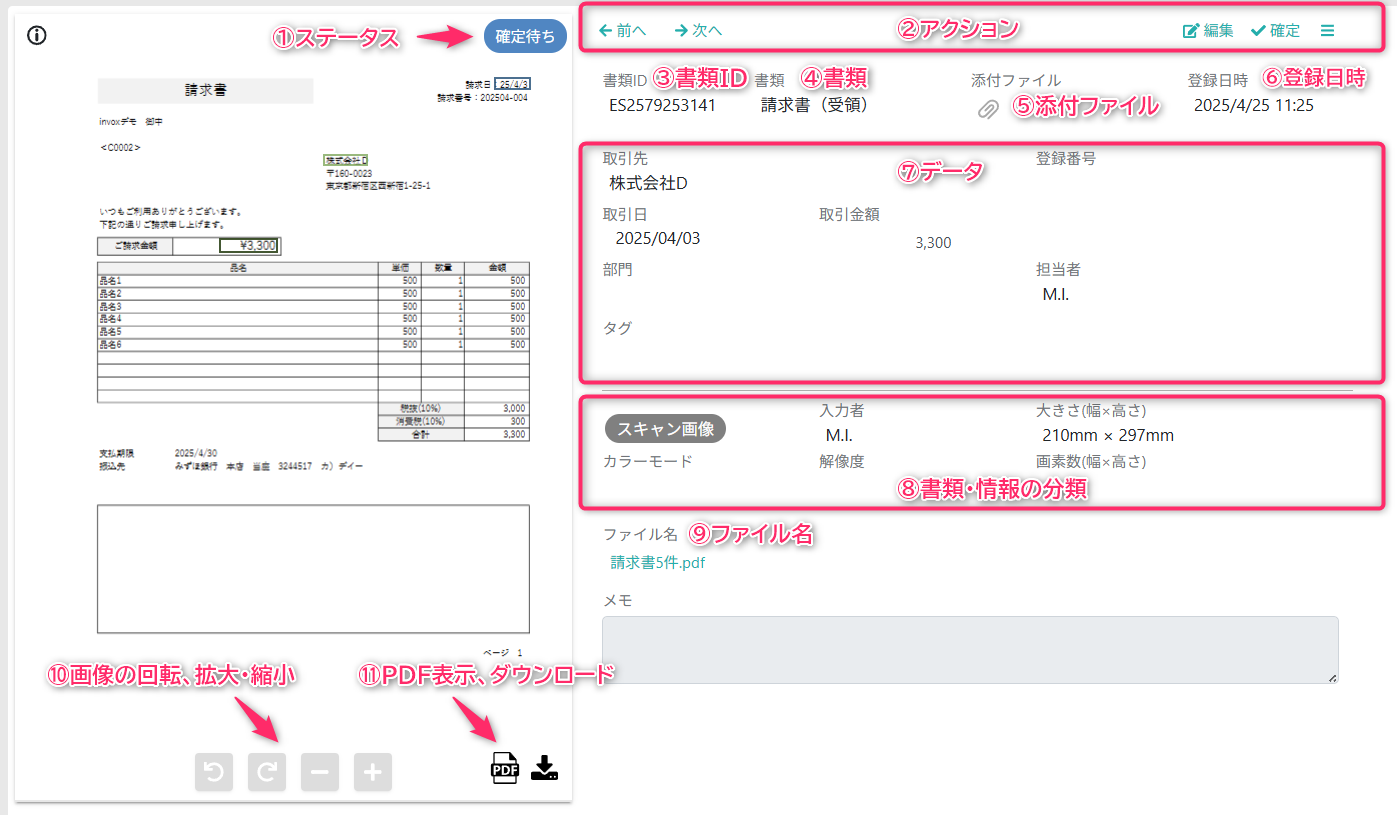Zoom out with the minus button
This screenshot has width=1397, height=815.
pos(320,772)
